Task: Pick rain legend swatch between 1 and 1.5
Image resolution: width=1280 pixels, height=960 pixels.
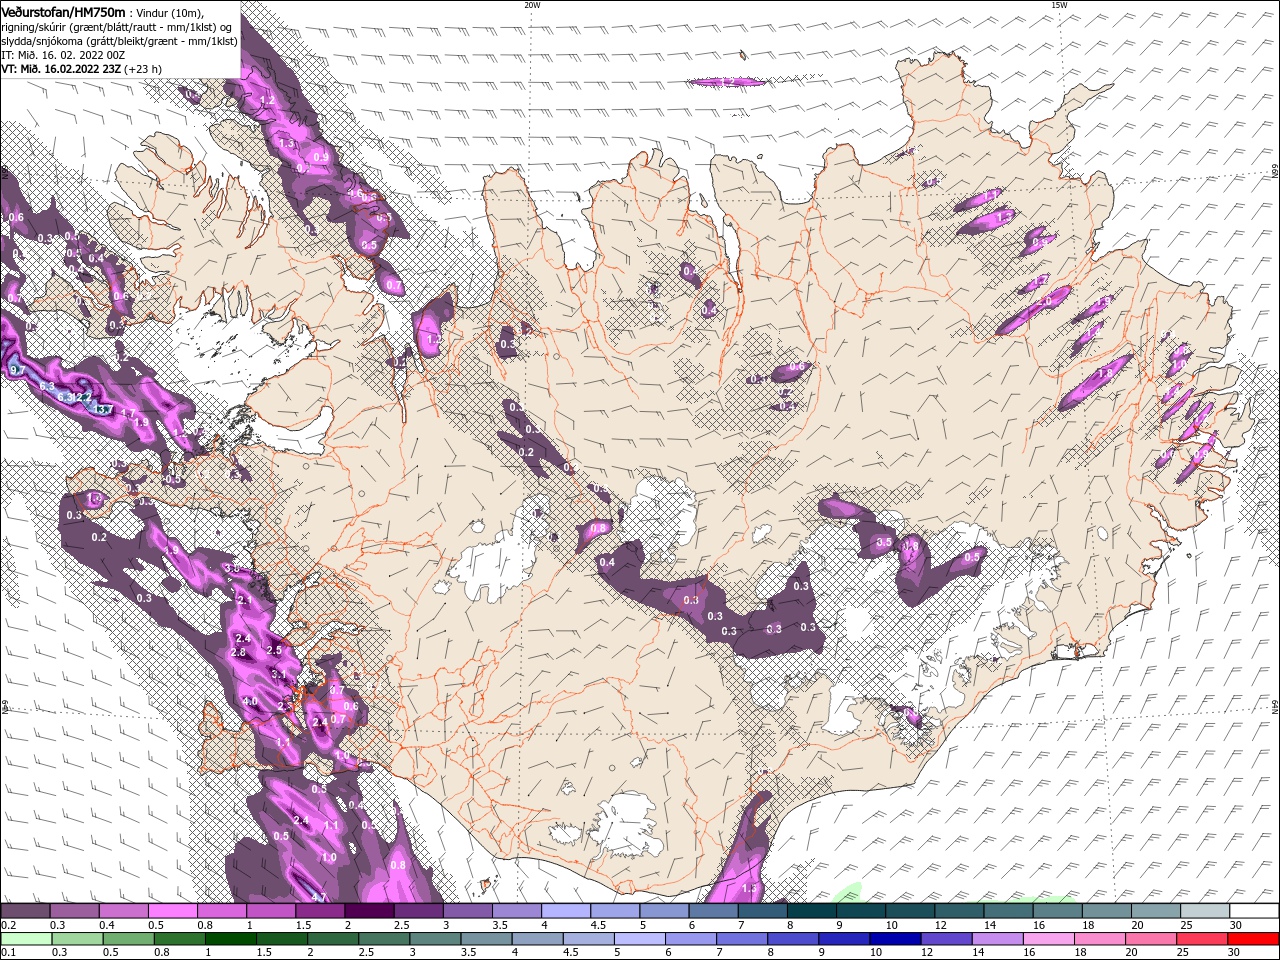Action: point(230,939)
